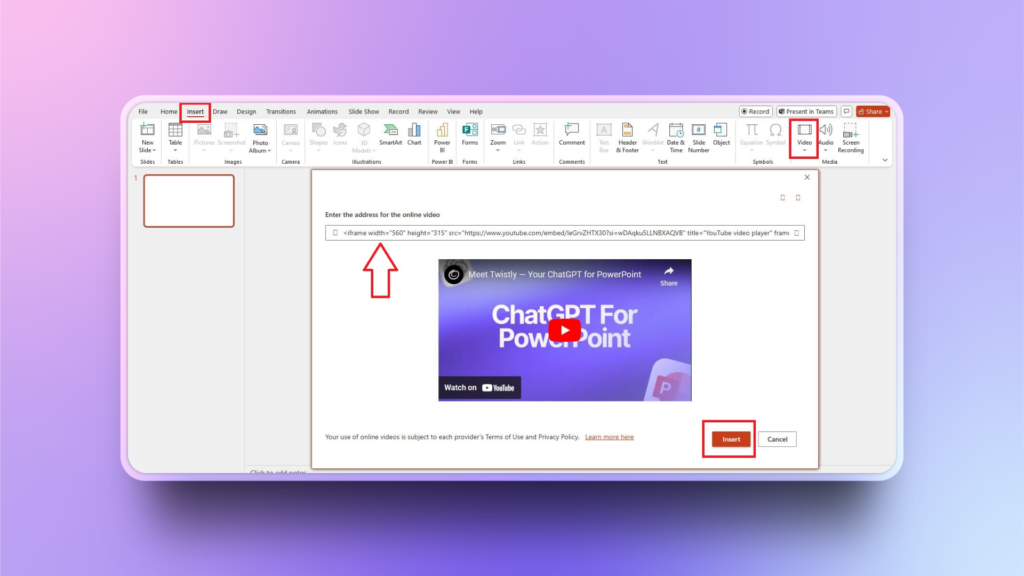
Task: Open the View tab
Action: click(453, 112)
